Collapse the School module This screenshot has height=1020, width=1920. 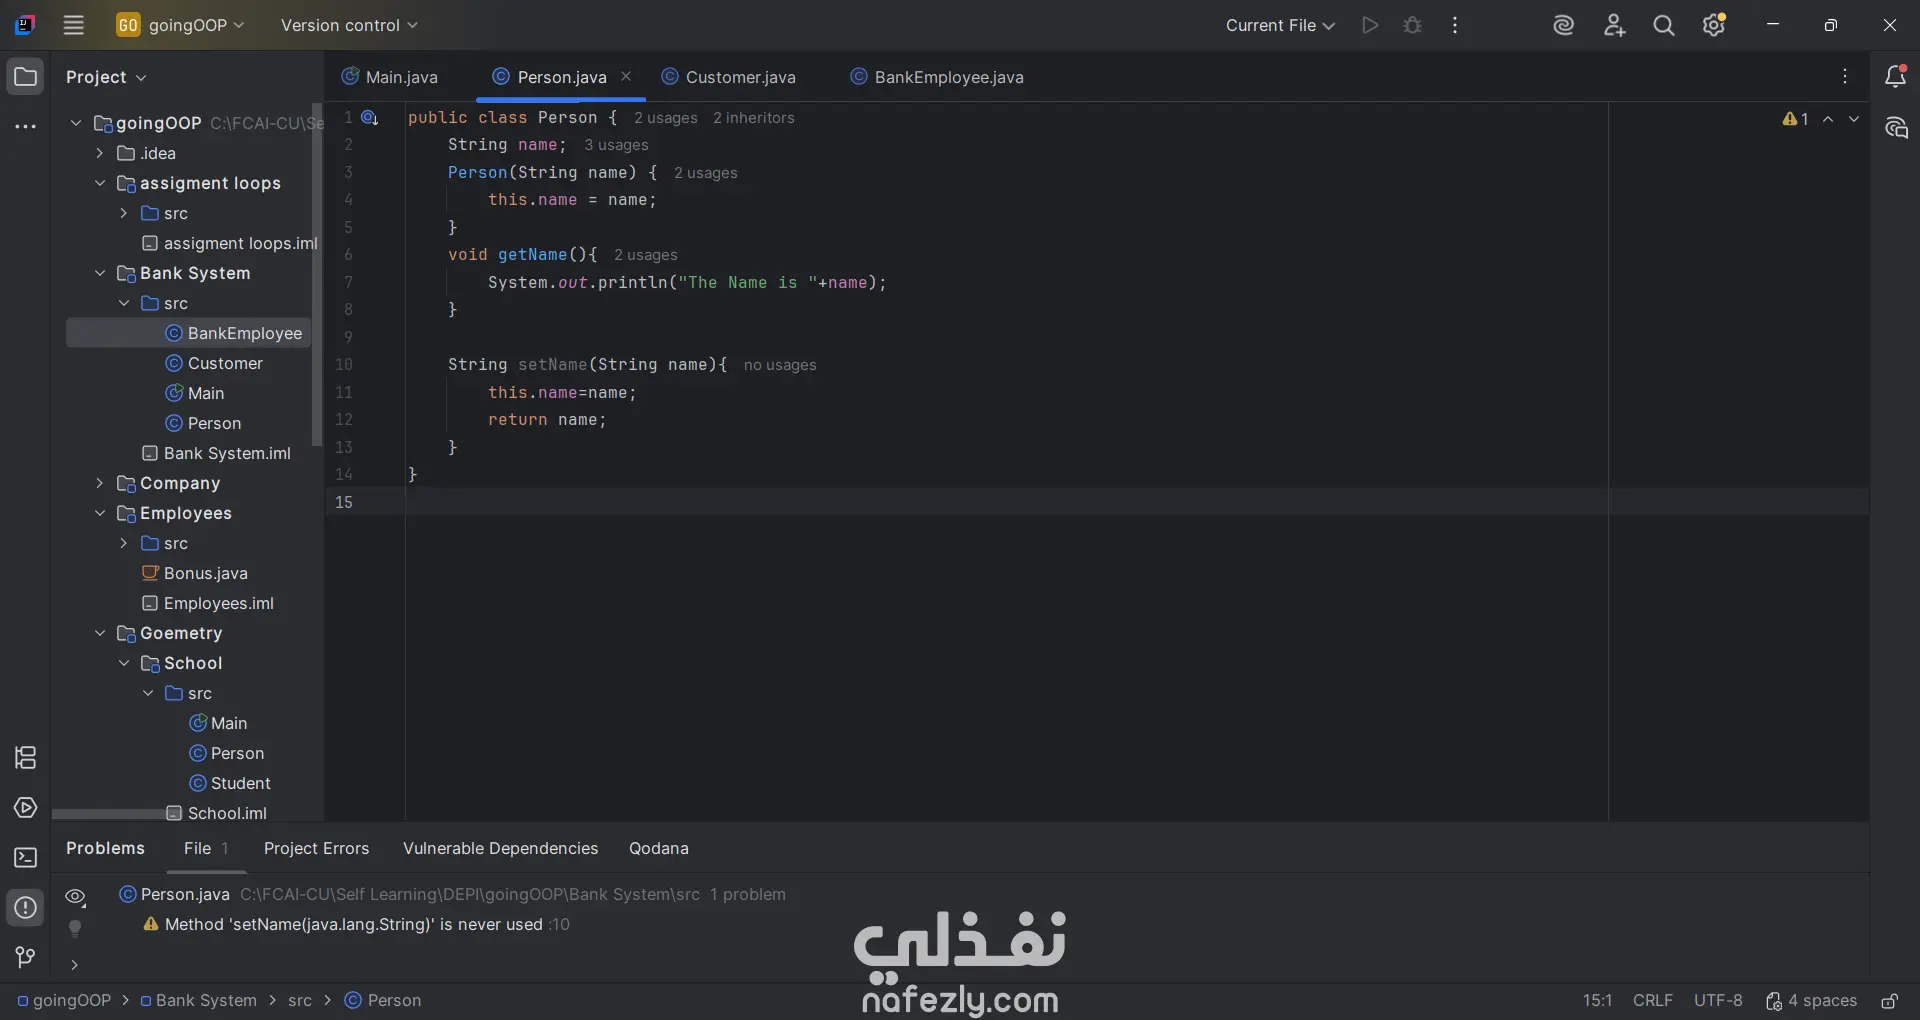pyautogui.click(x=123, y=663)
